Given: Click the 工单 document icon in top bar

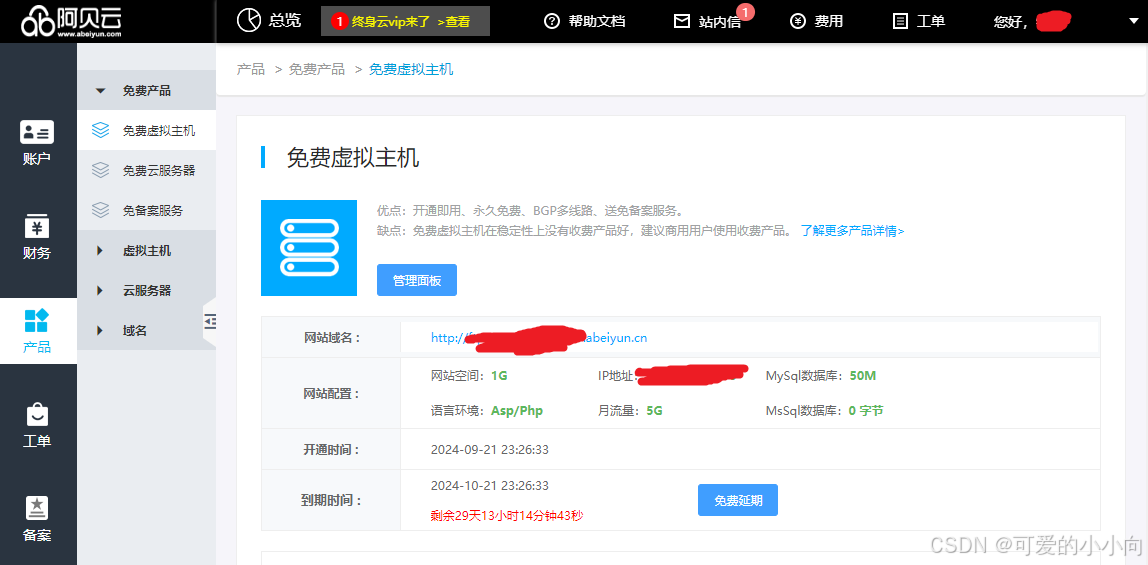Looking at the screenshot, I should click(901, 21).
